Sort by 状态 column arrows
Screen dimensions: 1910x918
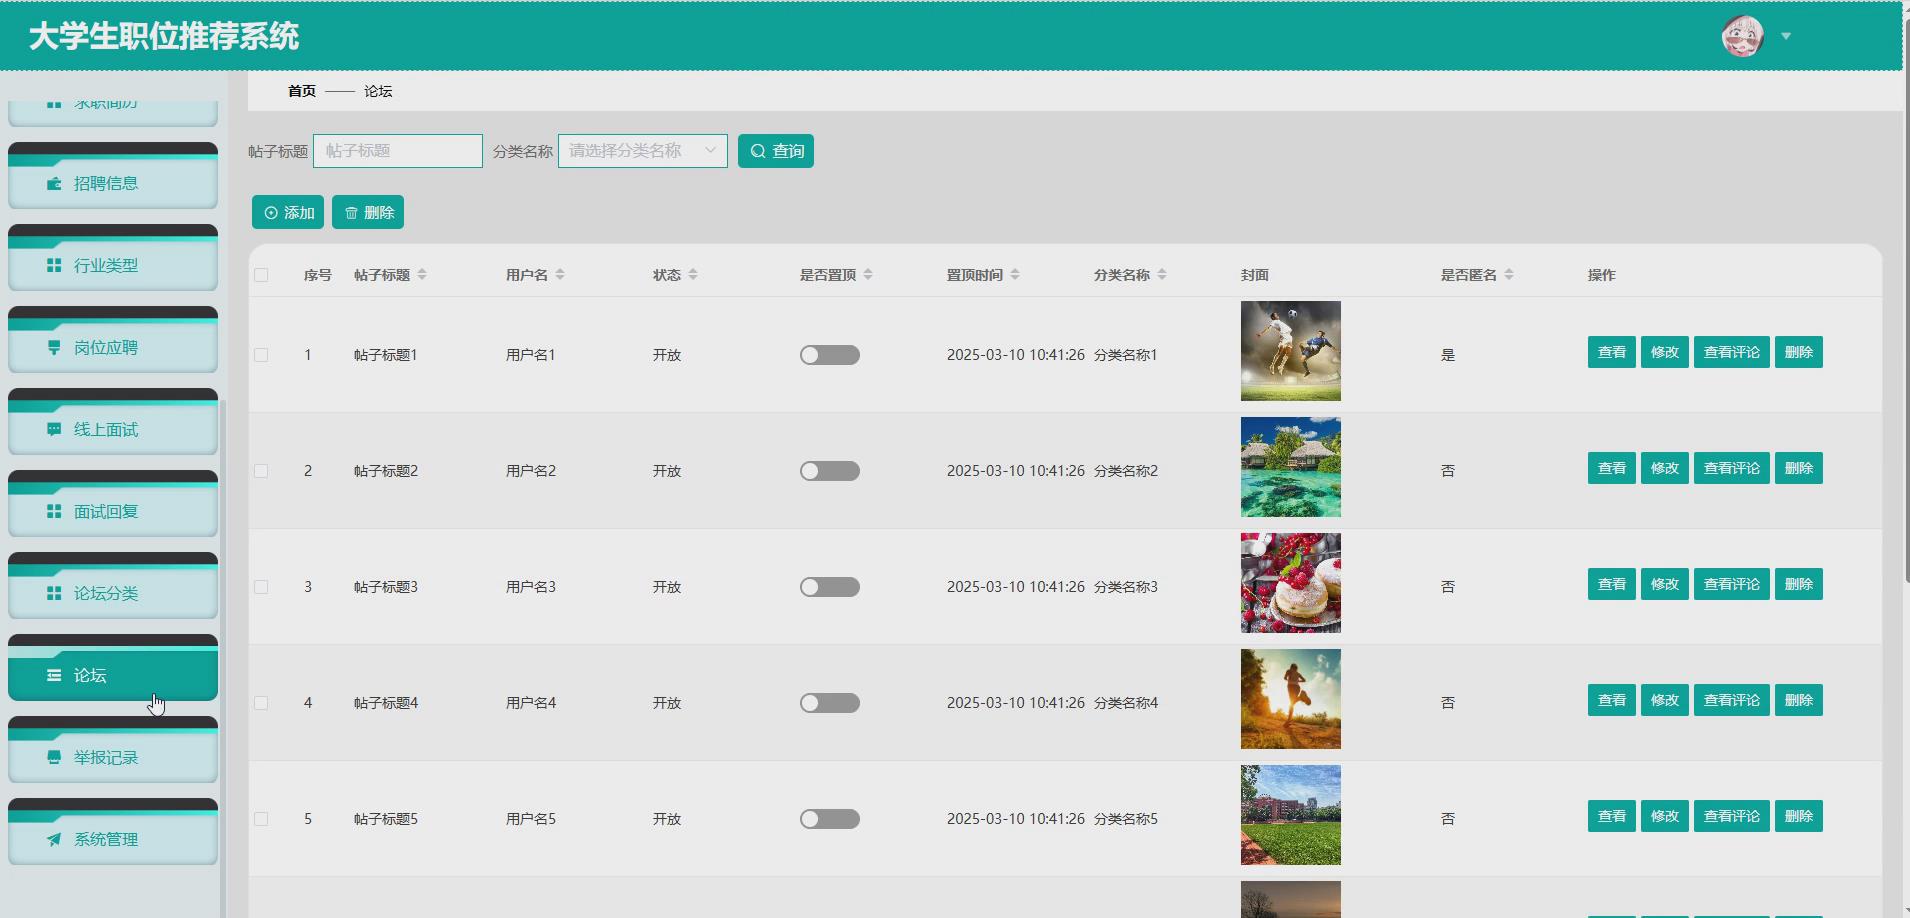pyautogui.click(x=693, y=275)
